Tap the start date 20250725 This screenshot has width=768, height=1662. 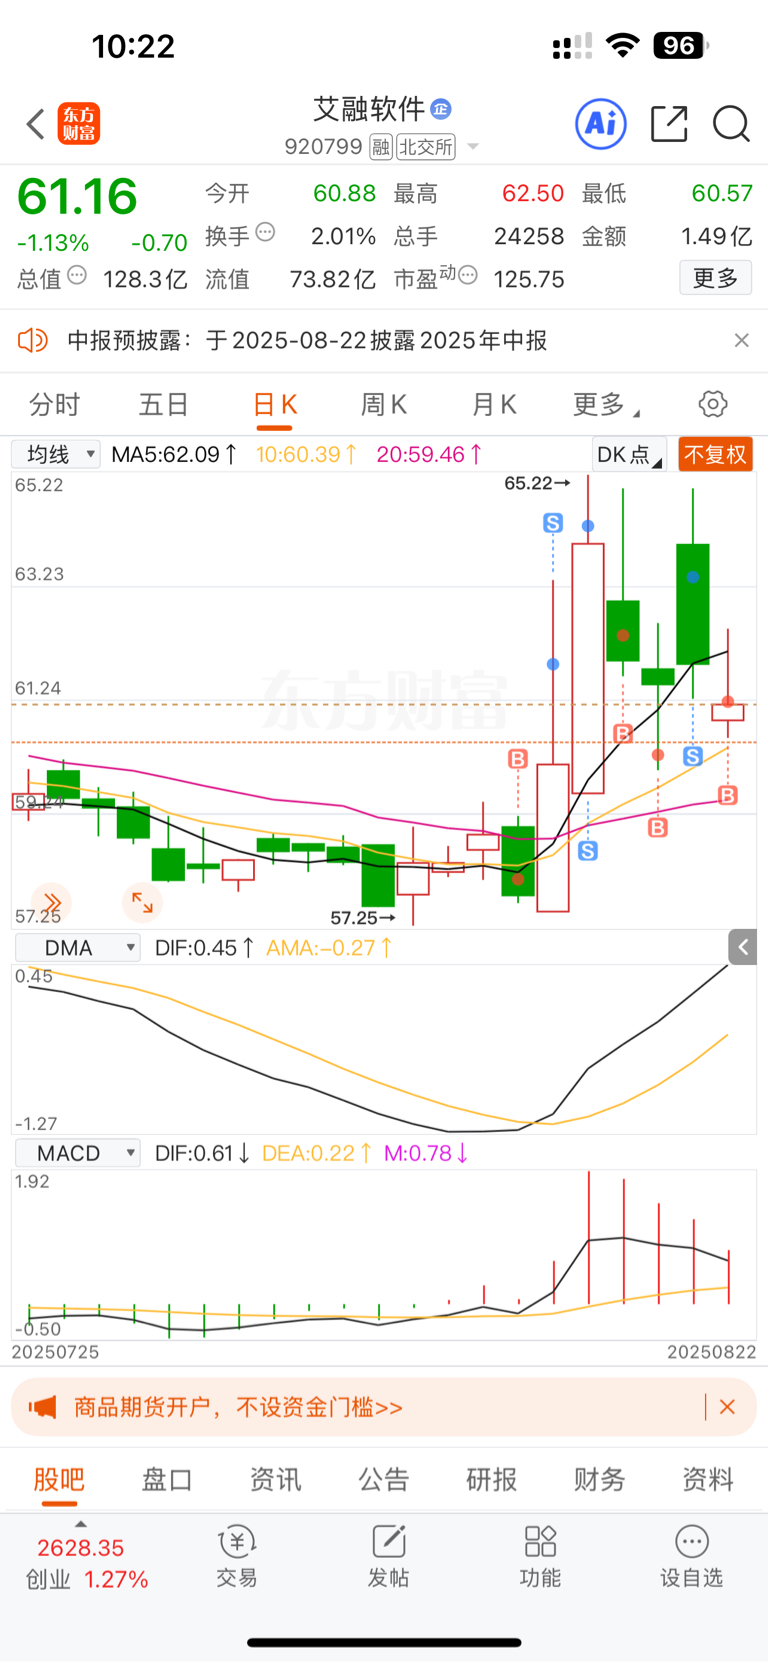coord(56,1352)
